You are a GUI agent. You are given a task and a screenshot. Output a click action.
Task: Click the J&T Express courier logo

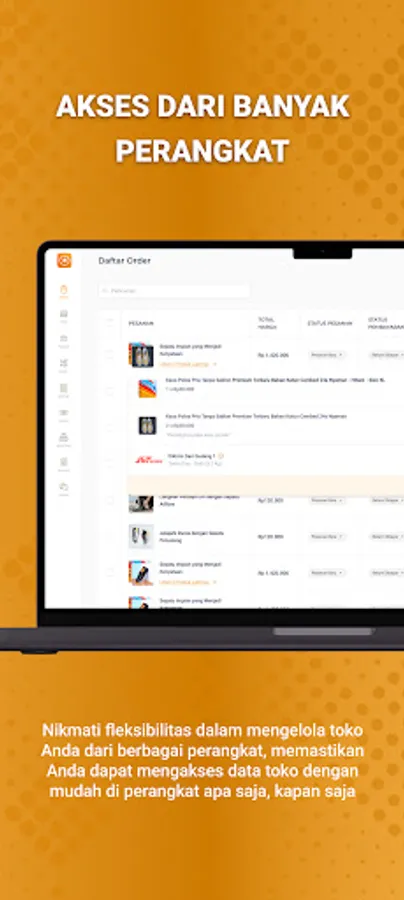[x=149, y=460]
